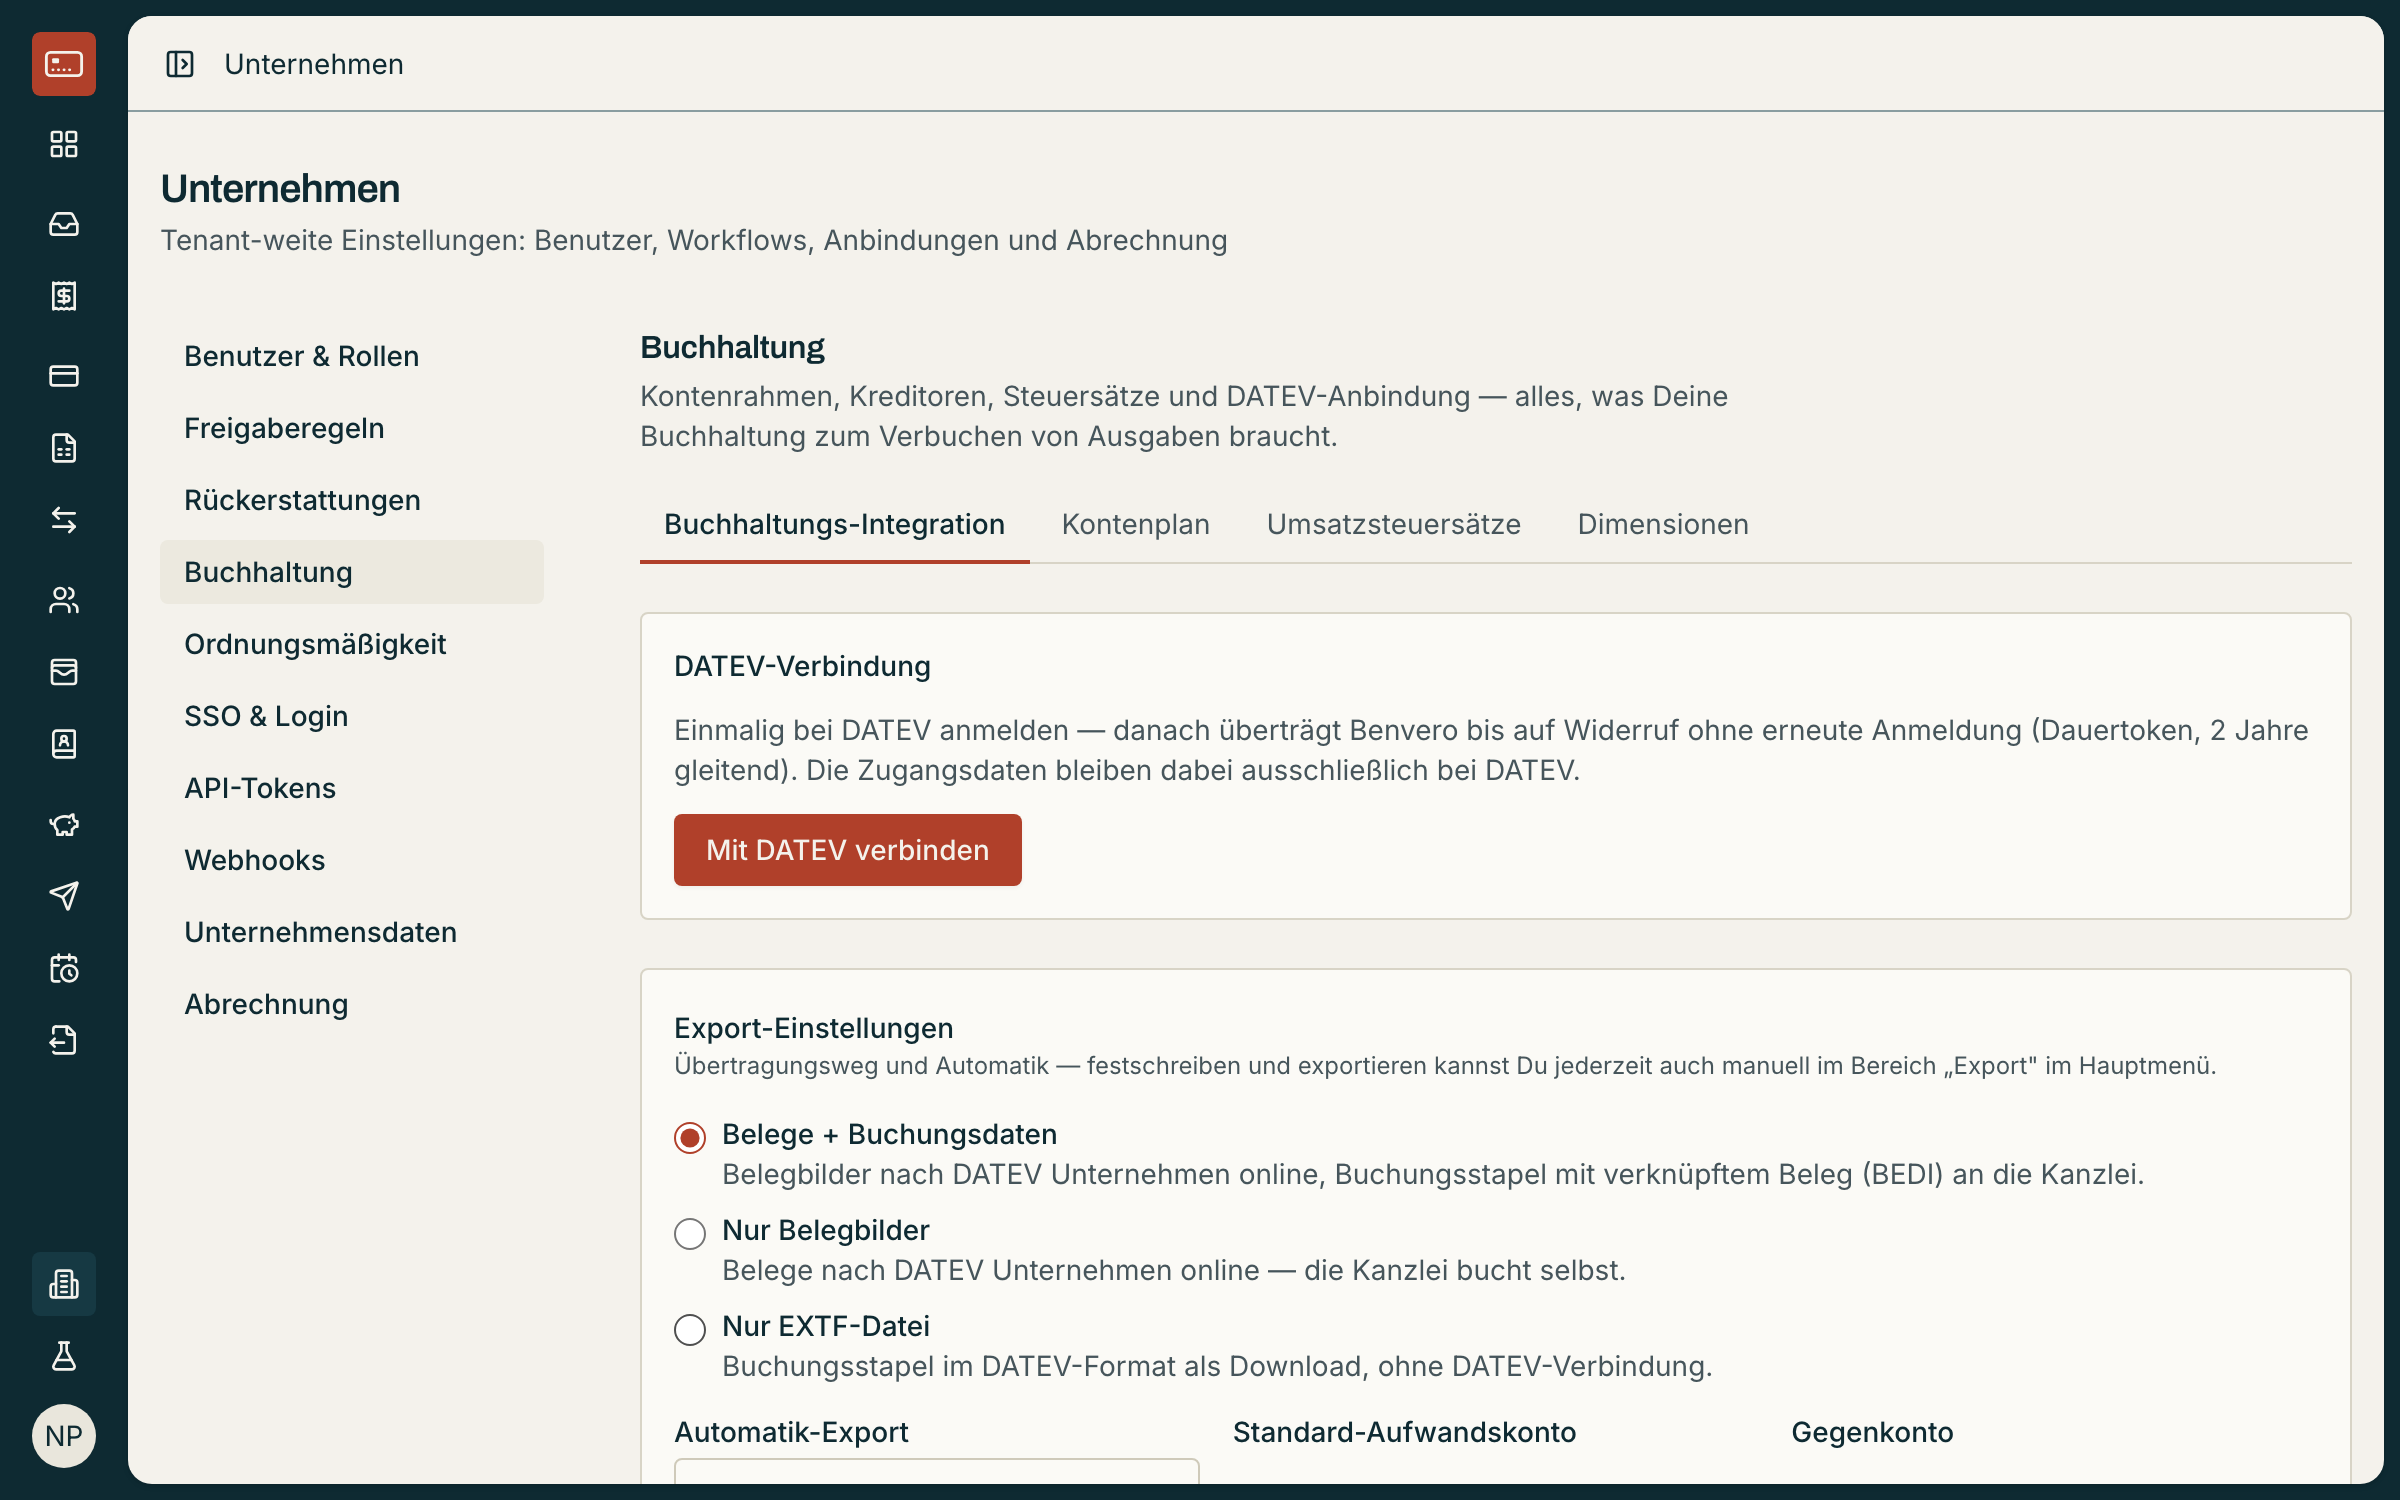This screenshot has height=1500, width=2400.
Task: Click the company building icon in sidebar
Action: (64, 1284)
